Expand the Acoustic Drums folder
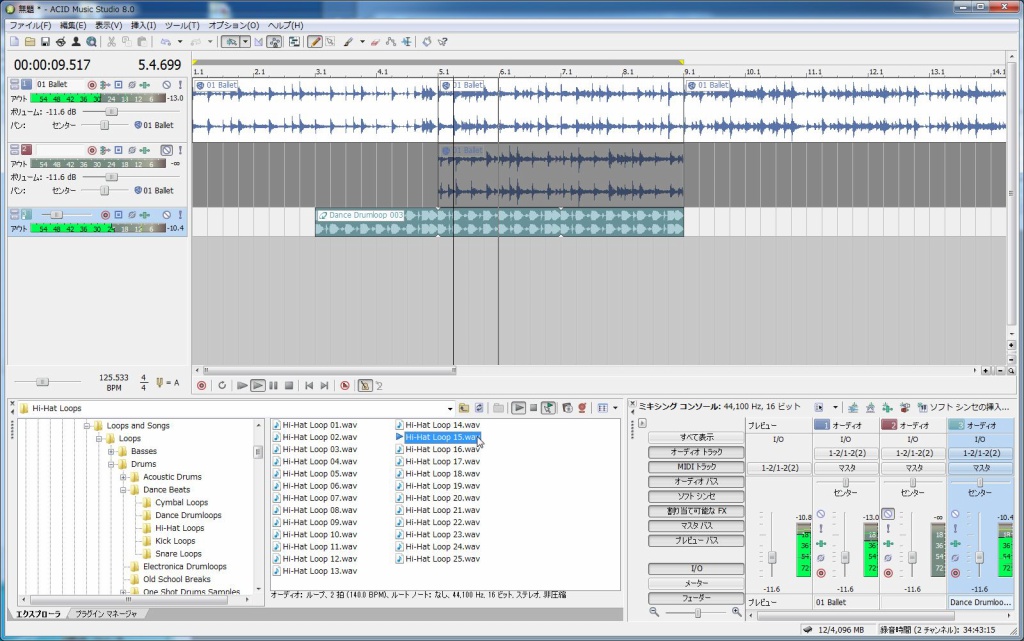This screenshot has height=641, width=1024. 123,477
